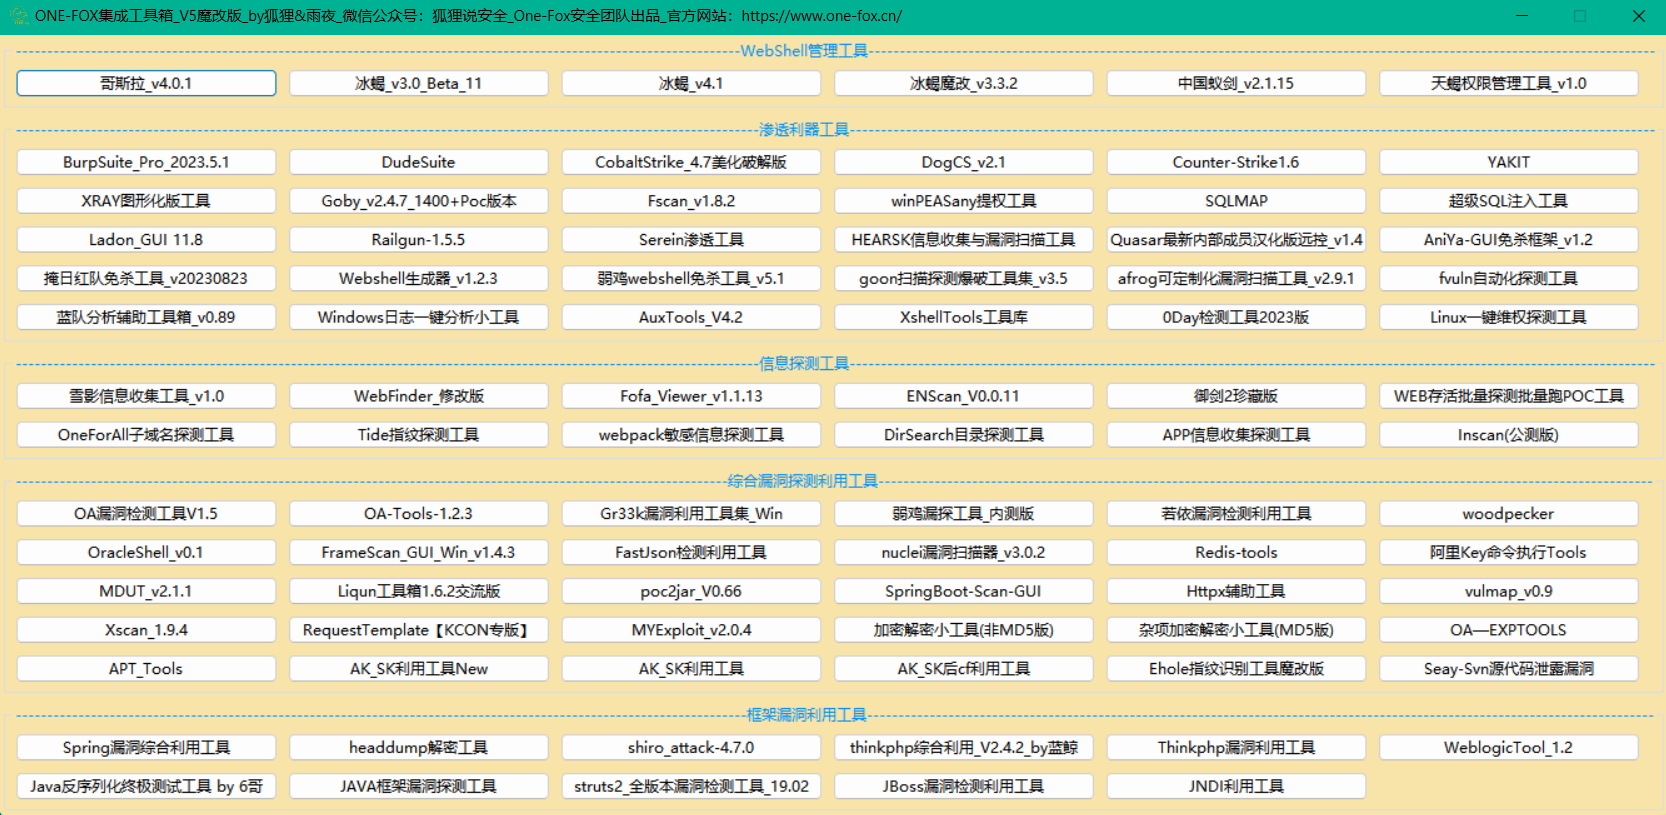Open DudeSuite tool
Viewport: 1666px width, 815px height.
(x=419, y=162)
